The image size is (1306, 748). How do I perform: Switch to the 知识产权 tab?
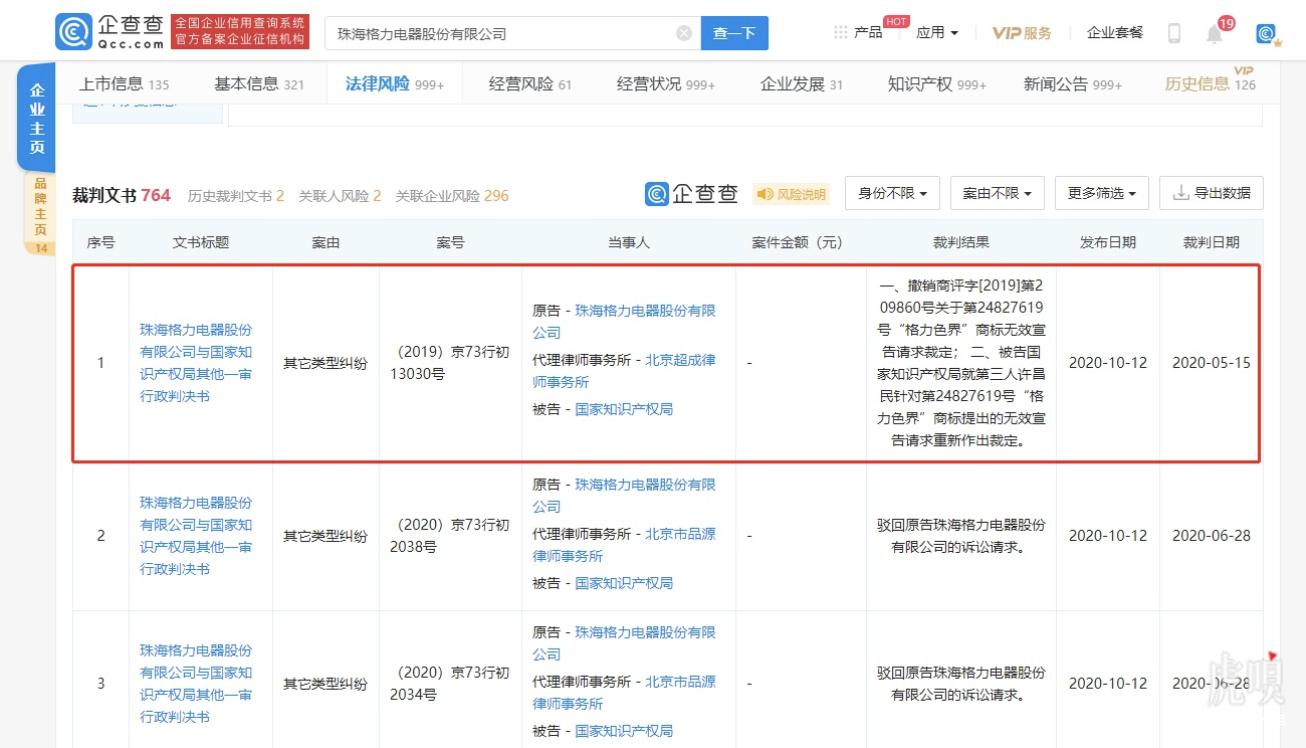pyautogui.click(x=937, y=84)
